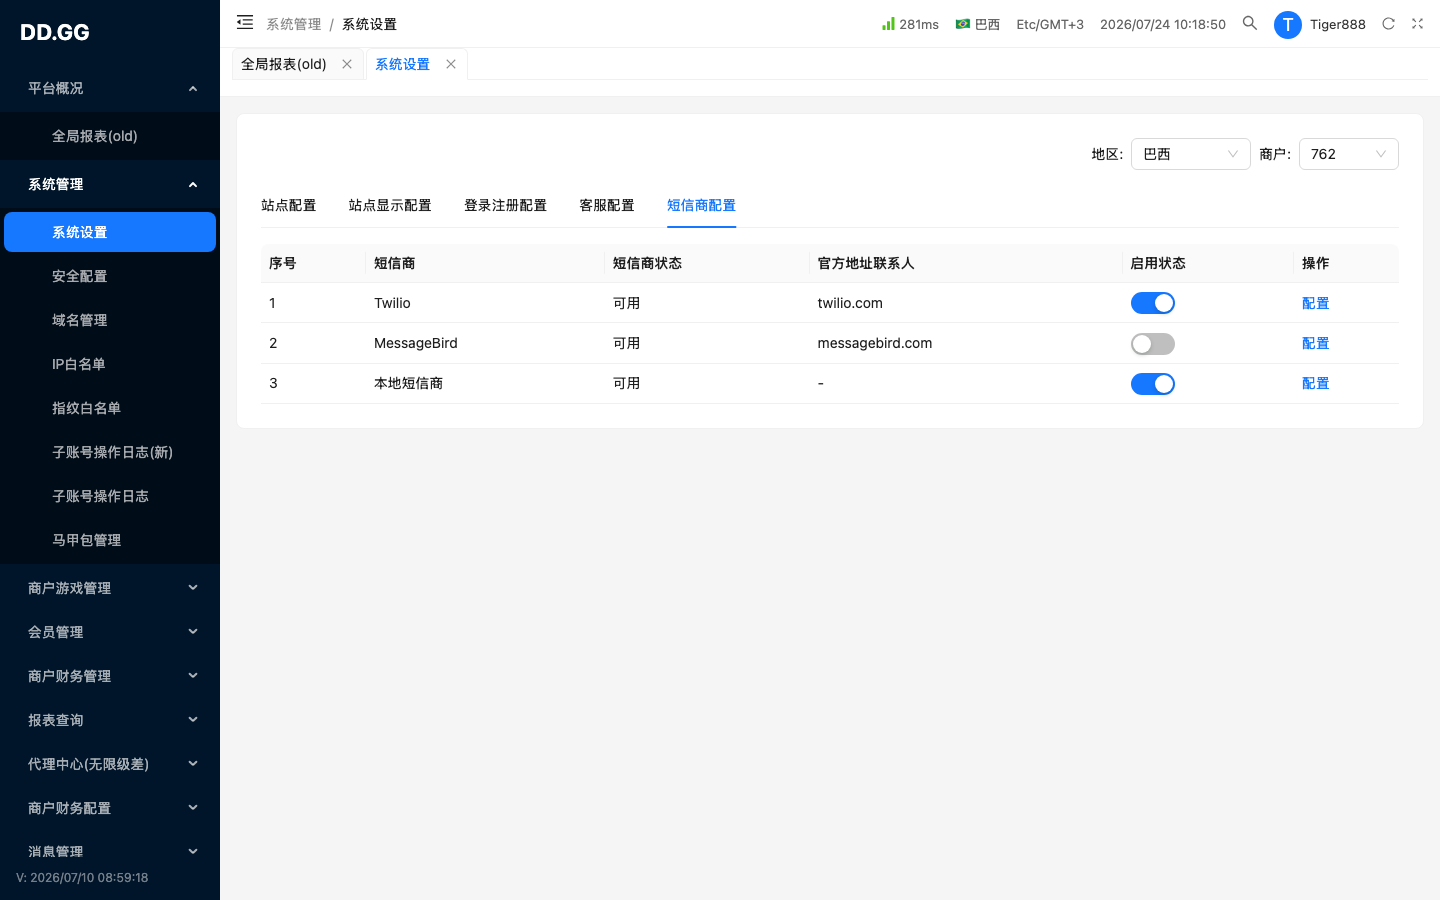Switch to the 客服配置 tab

click(x=607, y=205)
